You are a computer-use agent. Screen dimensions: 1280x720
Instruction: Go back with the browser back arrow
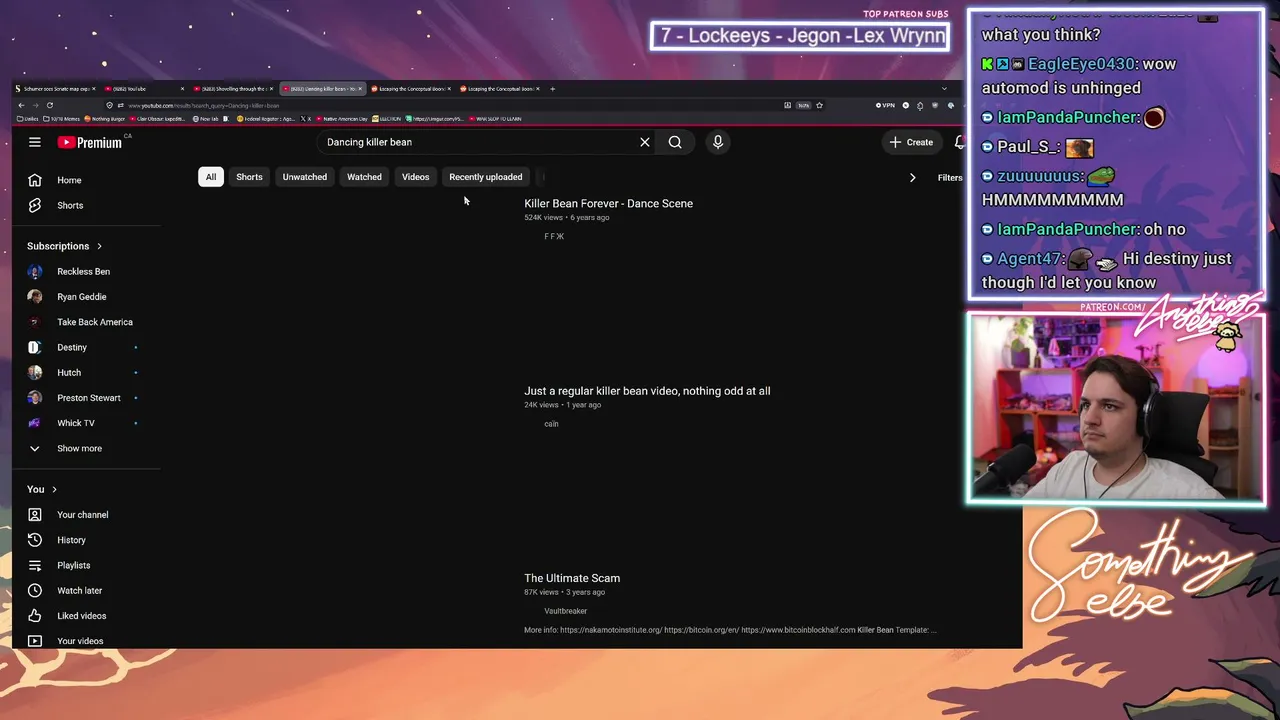pyautogui.click(x=21, y=105)
